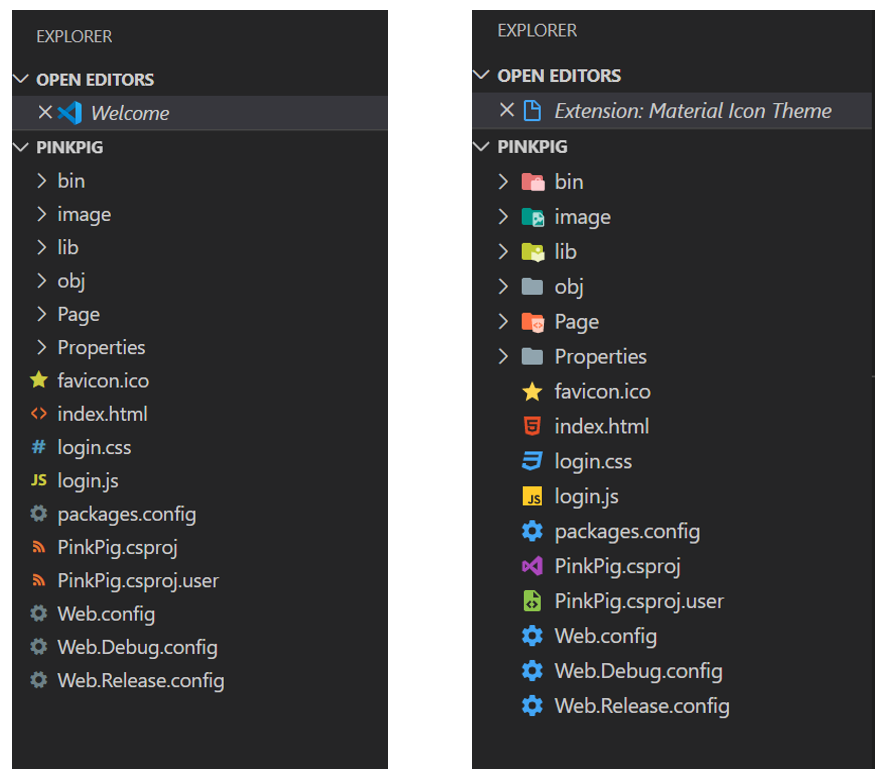
Task: Open the Properties folder
Action: pyautogui.click(x=600, y=356)
